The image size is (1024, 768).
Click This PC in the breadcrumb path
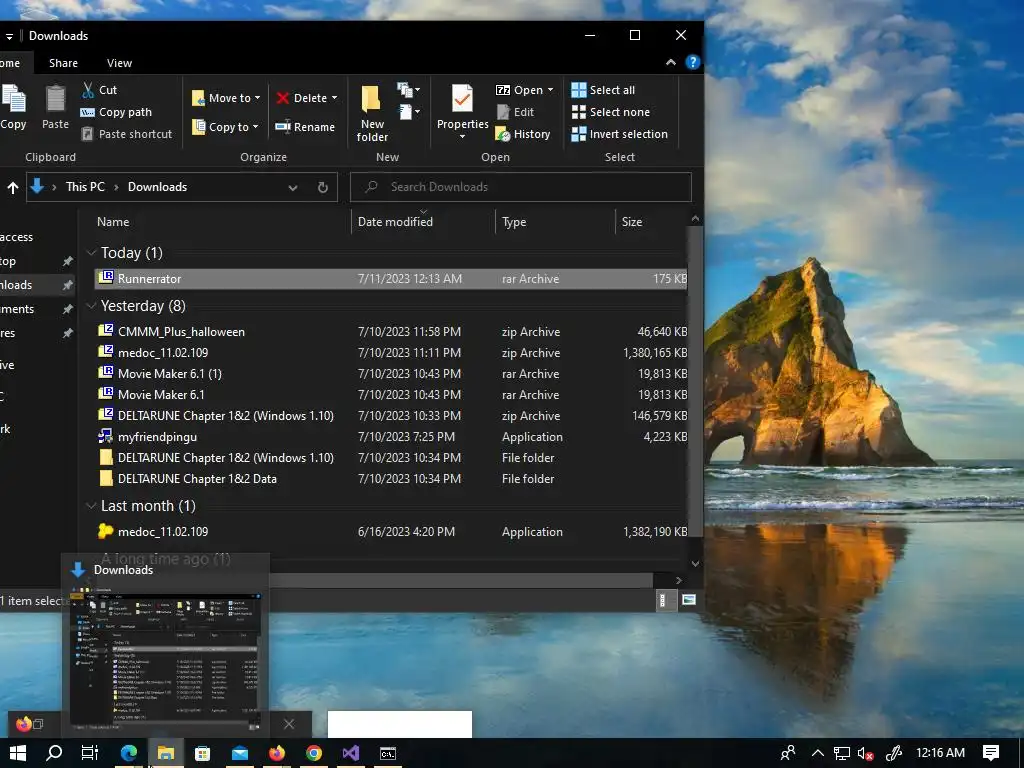[x=85, y=187]
